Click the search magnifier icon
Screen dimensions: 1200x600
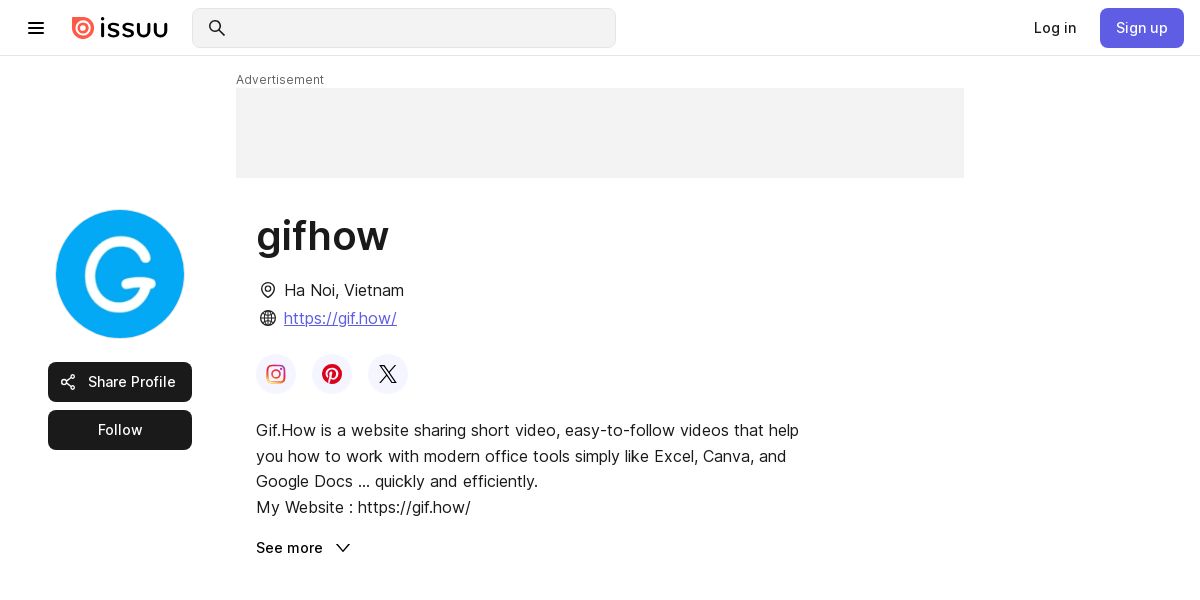pos(217,28)
